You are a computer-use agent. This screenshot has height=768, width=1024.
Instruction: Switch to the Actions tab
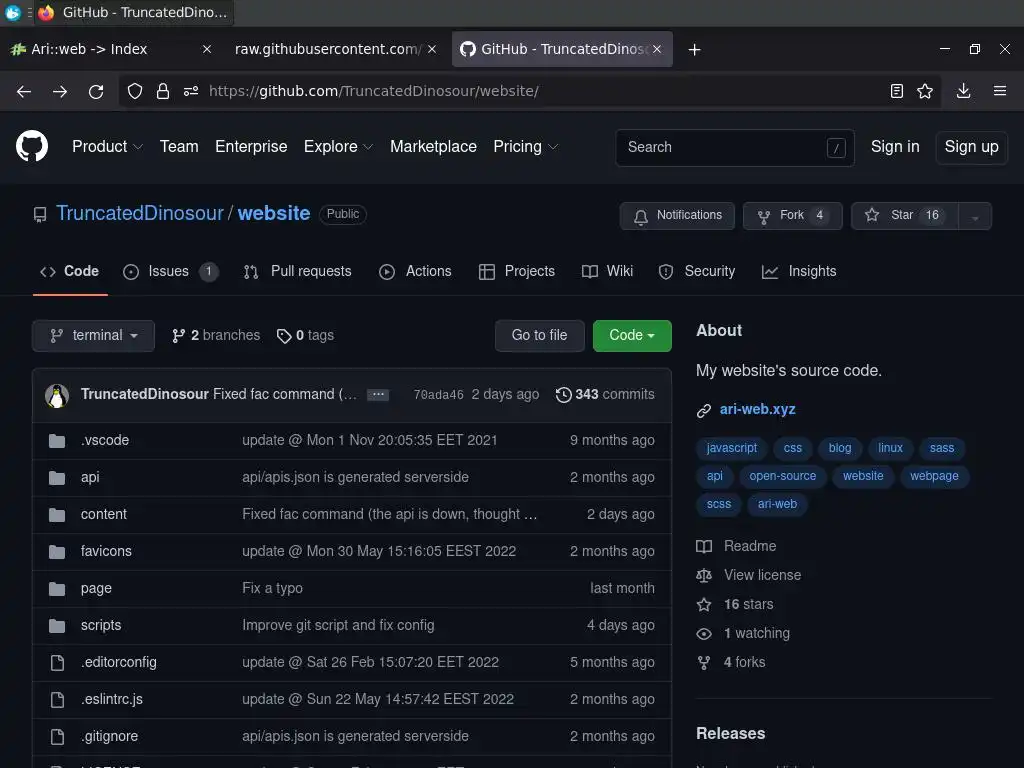(415, 271)
